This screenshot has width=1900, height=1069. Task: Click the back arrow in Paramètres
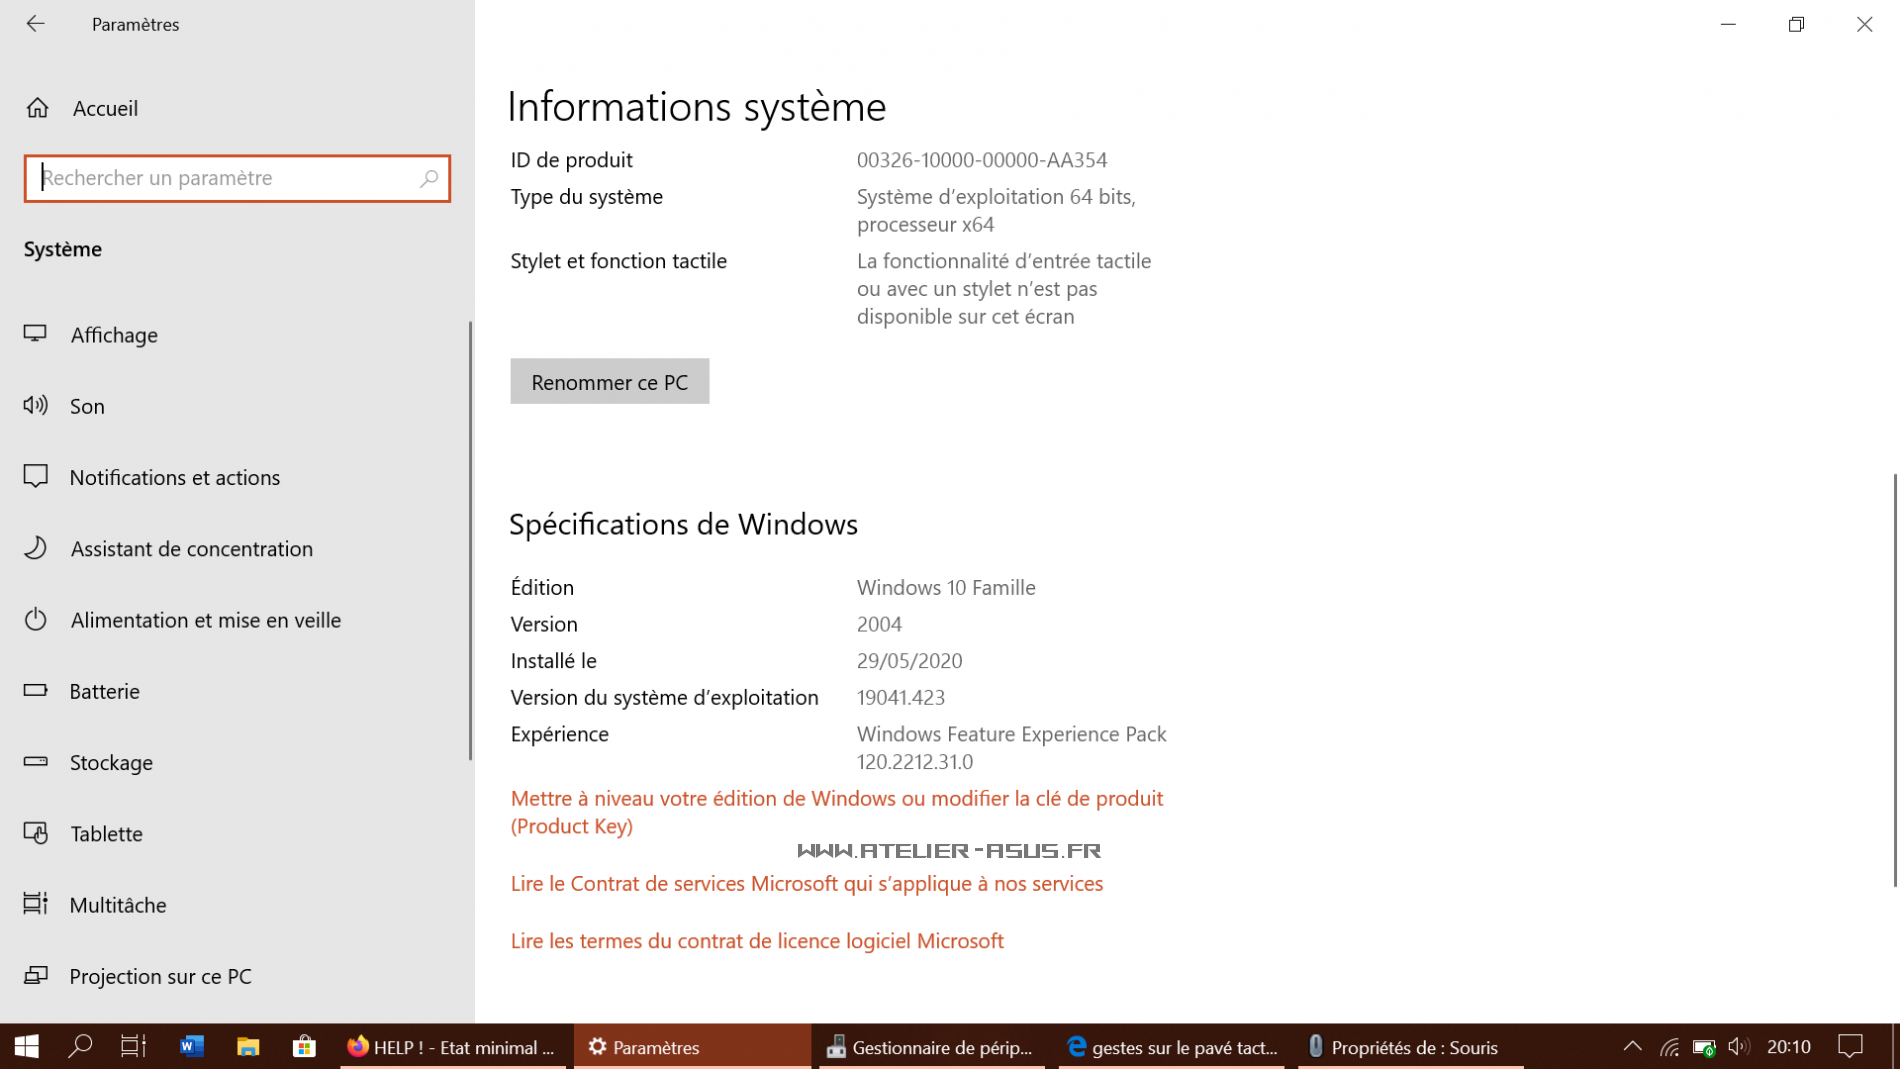click(x=36, y=24)
